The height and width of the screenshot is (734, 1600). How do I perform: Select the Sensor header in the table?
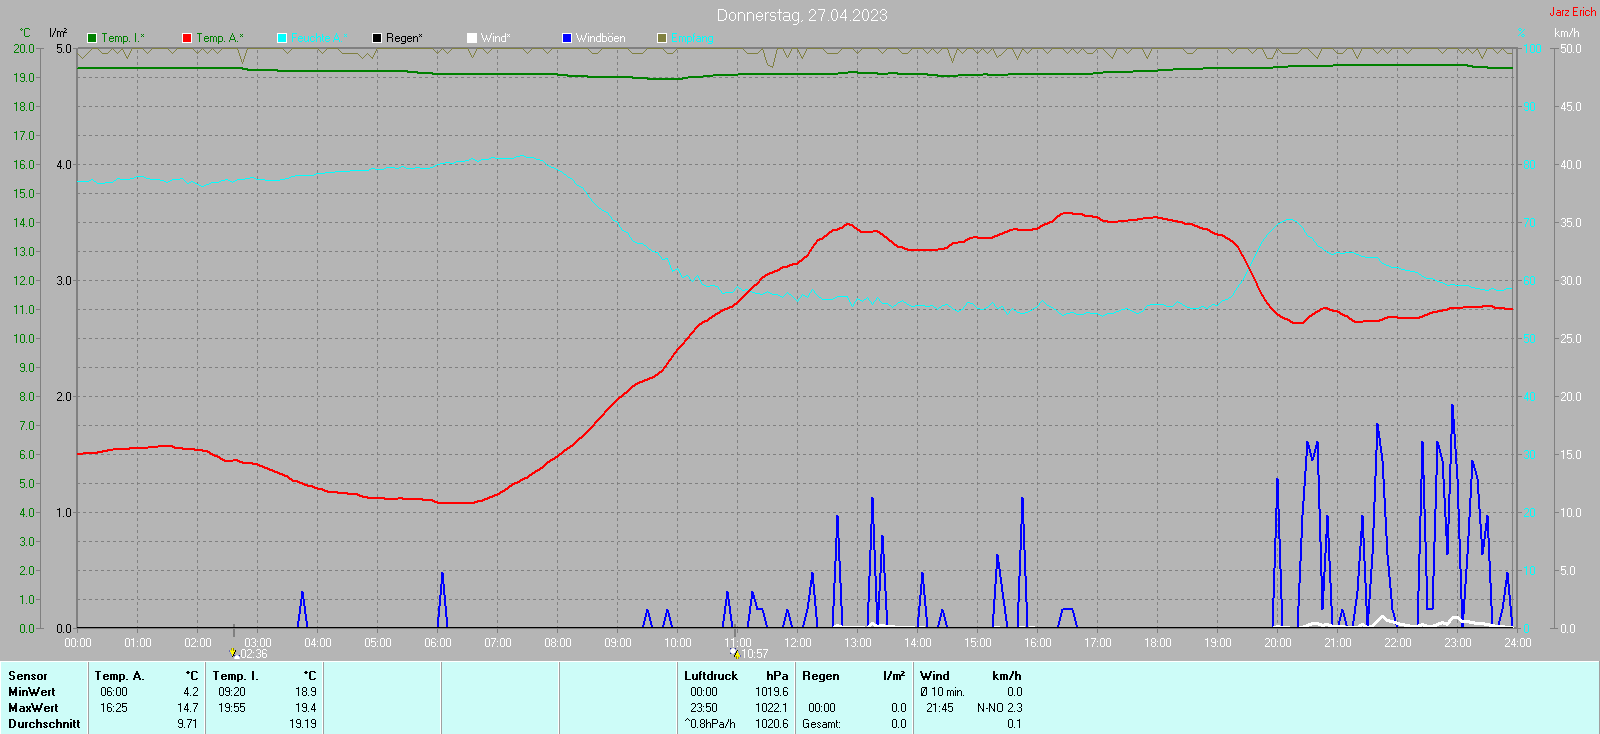pyautogui.click(x=28, y=676)
